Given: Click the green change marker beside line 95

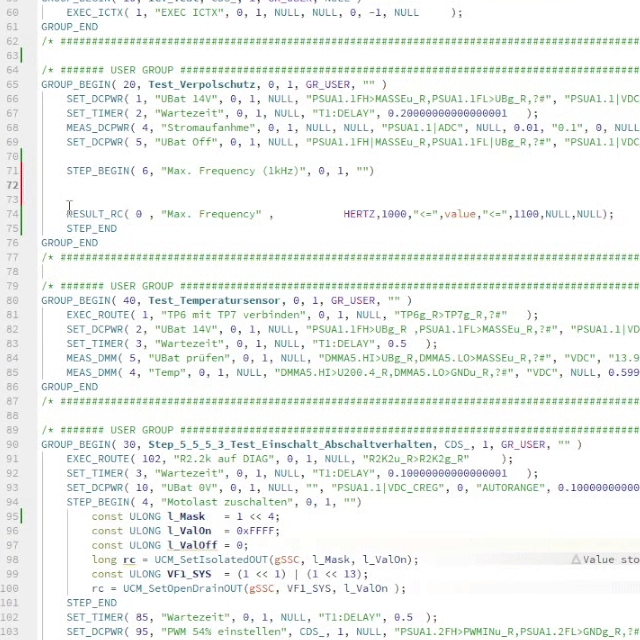Looking at the screenshot, I should [21, 517].
